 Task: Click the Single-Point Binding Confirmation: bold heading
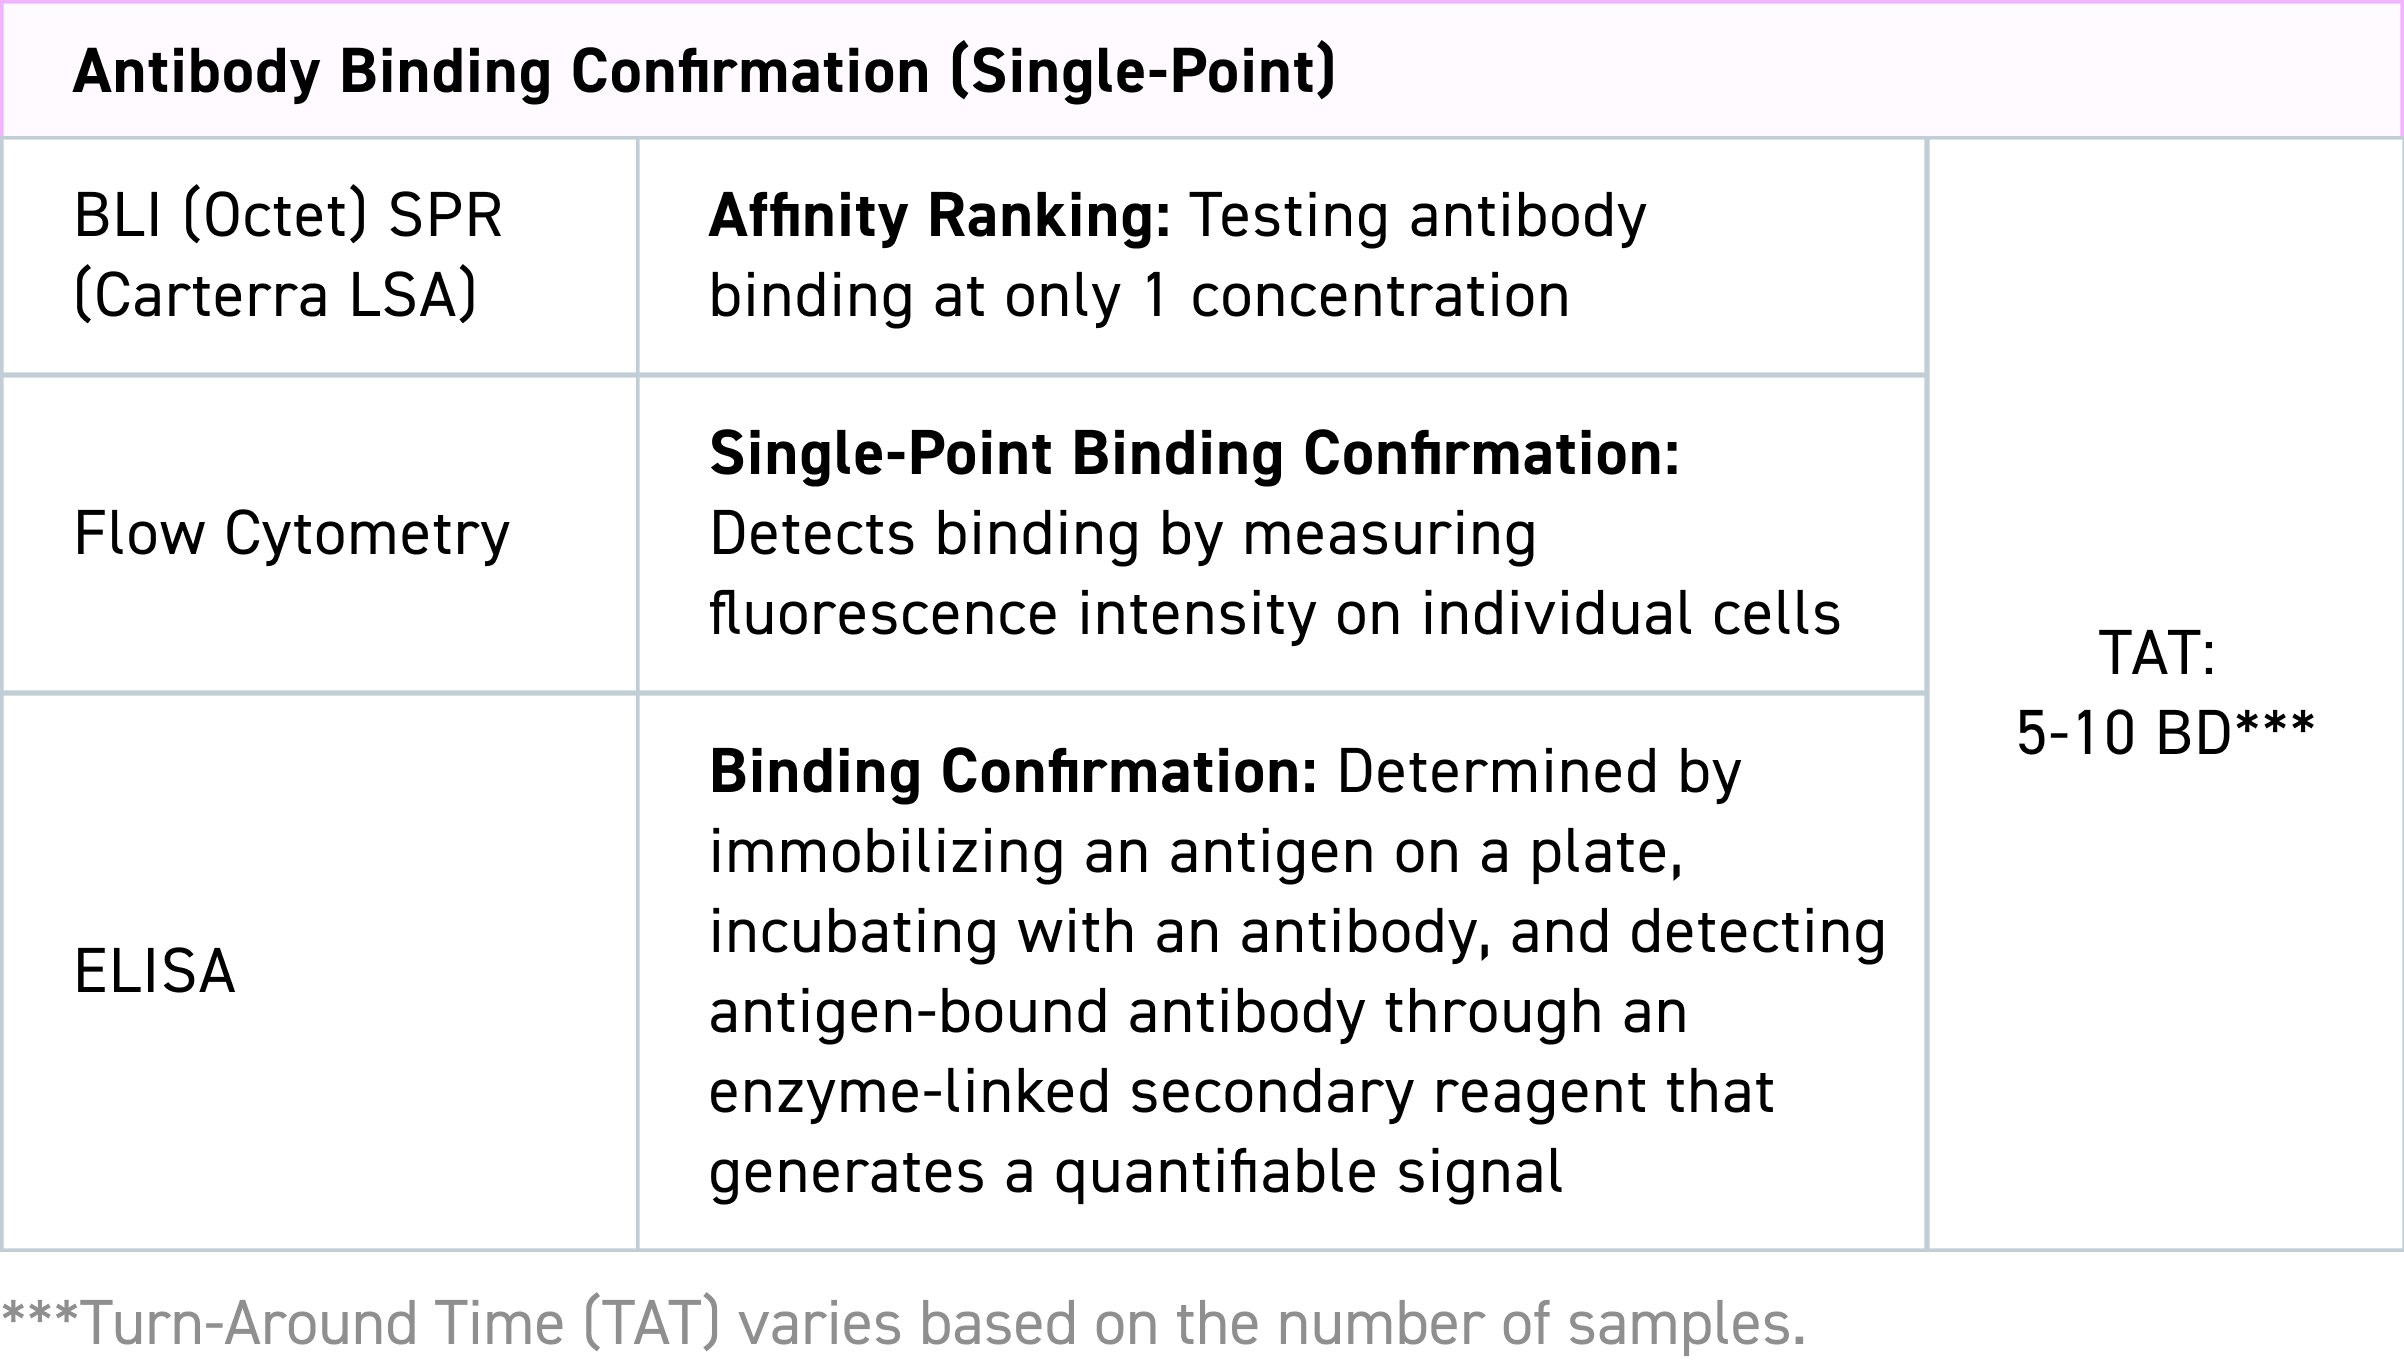tap(1194, 454)
